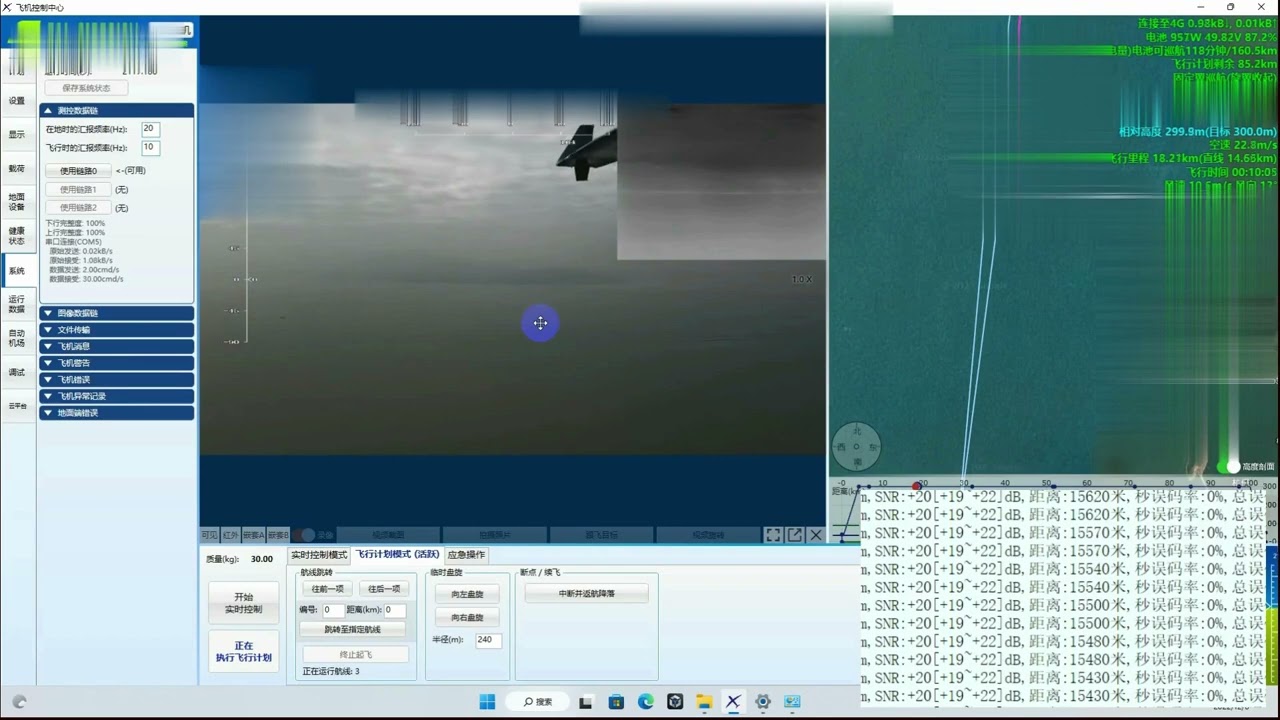Switch to the 自动机场 sidebar tab
The height and width of the screenshot is (720, 1280).
tap(17, 338)
